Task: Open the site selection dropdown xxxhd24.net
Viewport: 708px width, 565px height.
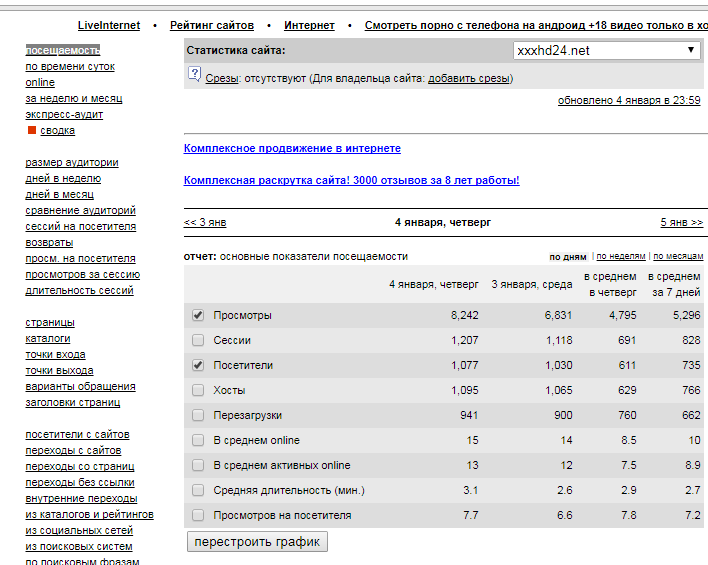Action: (607, 51)
